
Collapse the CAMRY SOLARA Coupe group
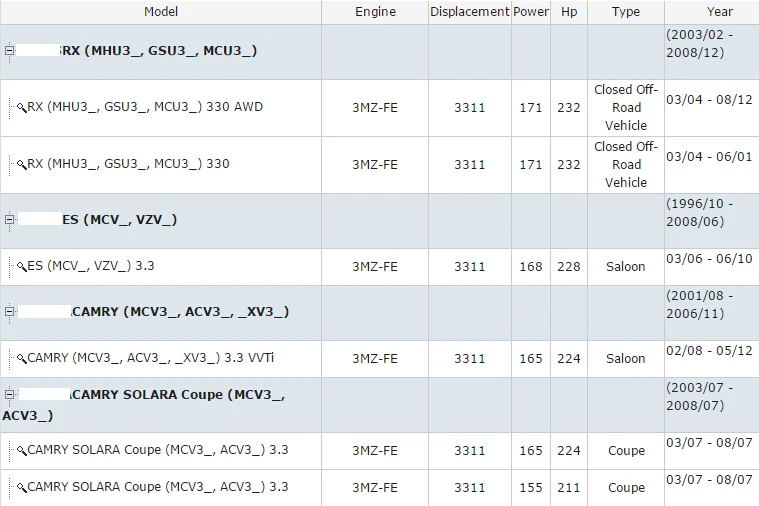click(x=9, y=395)
